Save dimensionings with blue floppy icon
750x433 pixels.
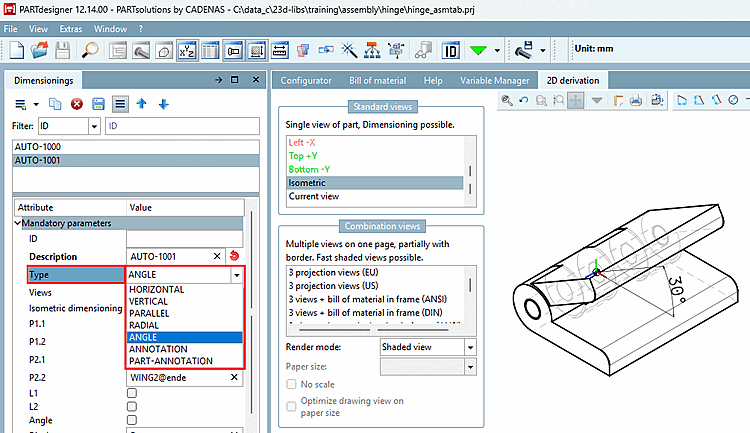(98, 104)
